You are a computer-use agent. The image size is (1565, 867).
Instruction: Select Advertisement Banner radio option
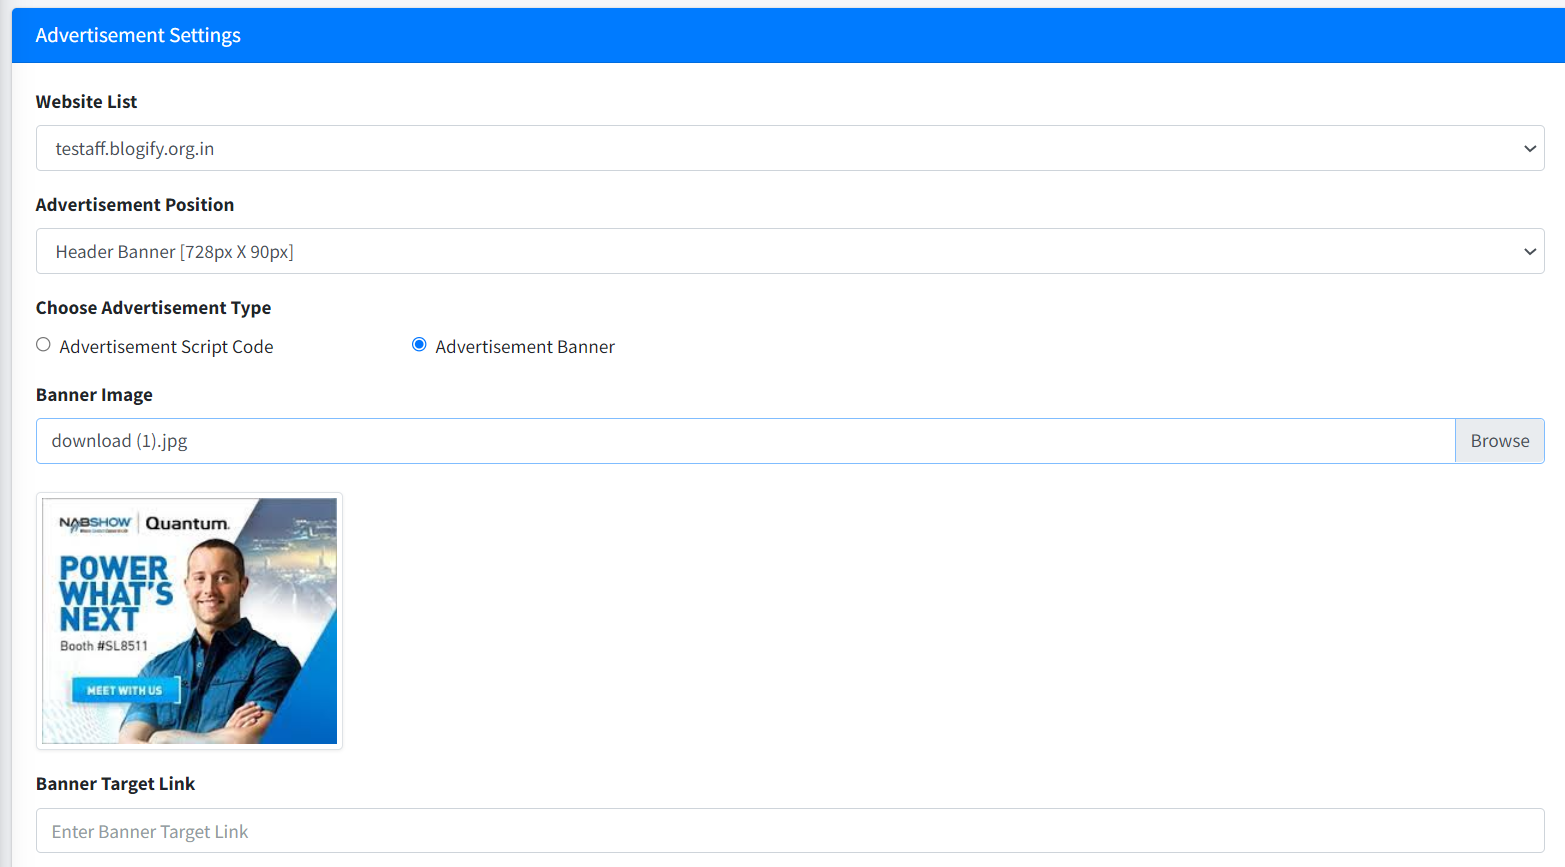[x=419, y=345]
